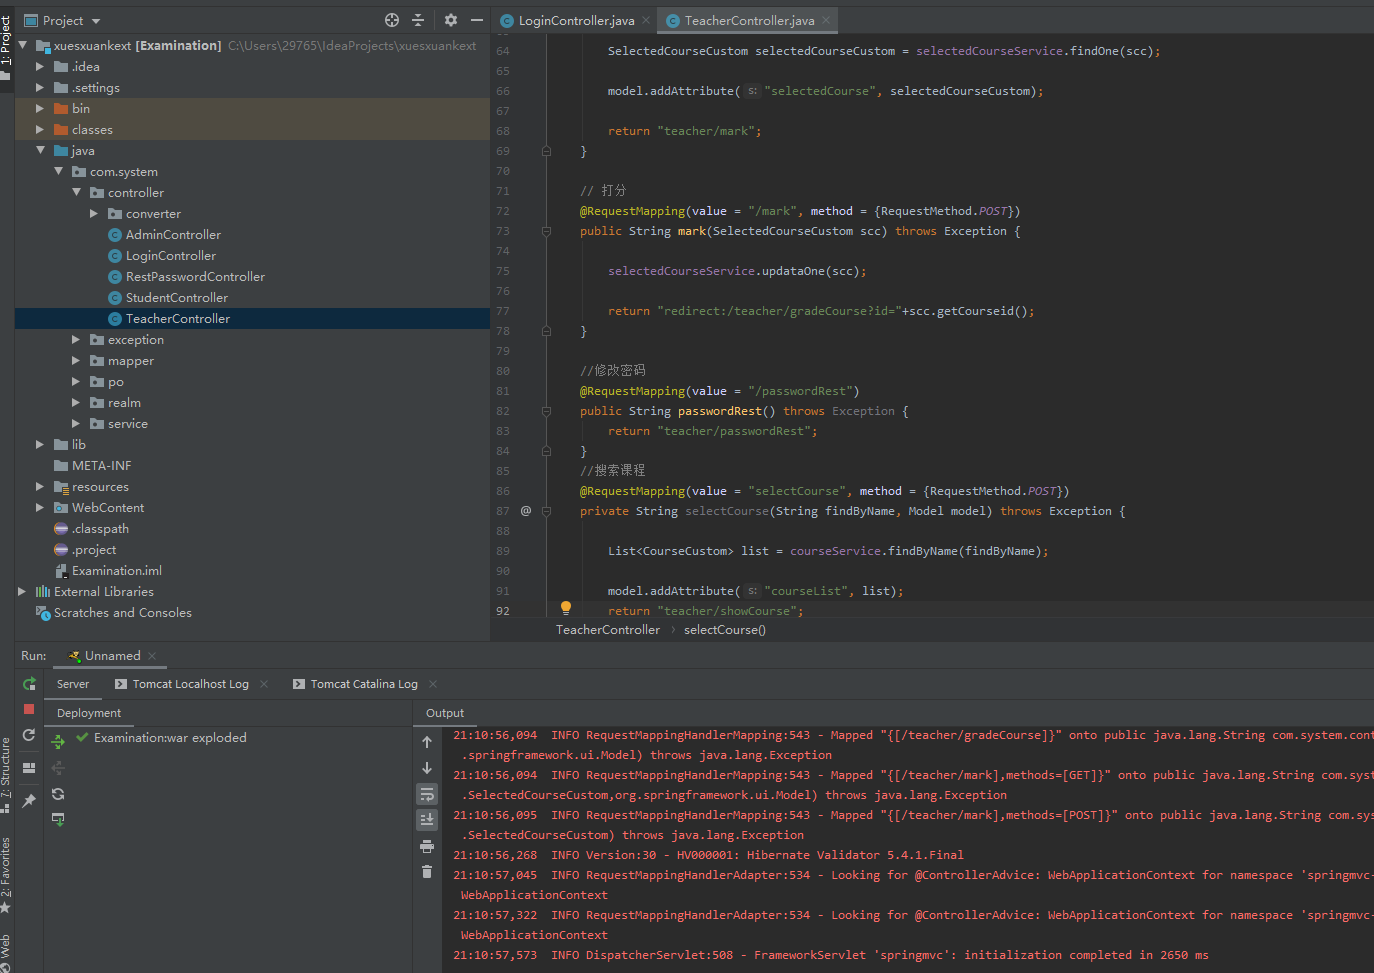Expand the service package folder
Viewport: 1374px width, 973px height.
(76, 424)
